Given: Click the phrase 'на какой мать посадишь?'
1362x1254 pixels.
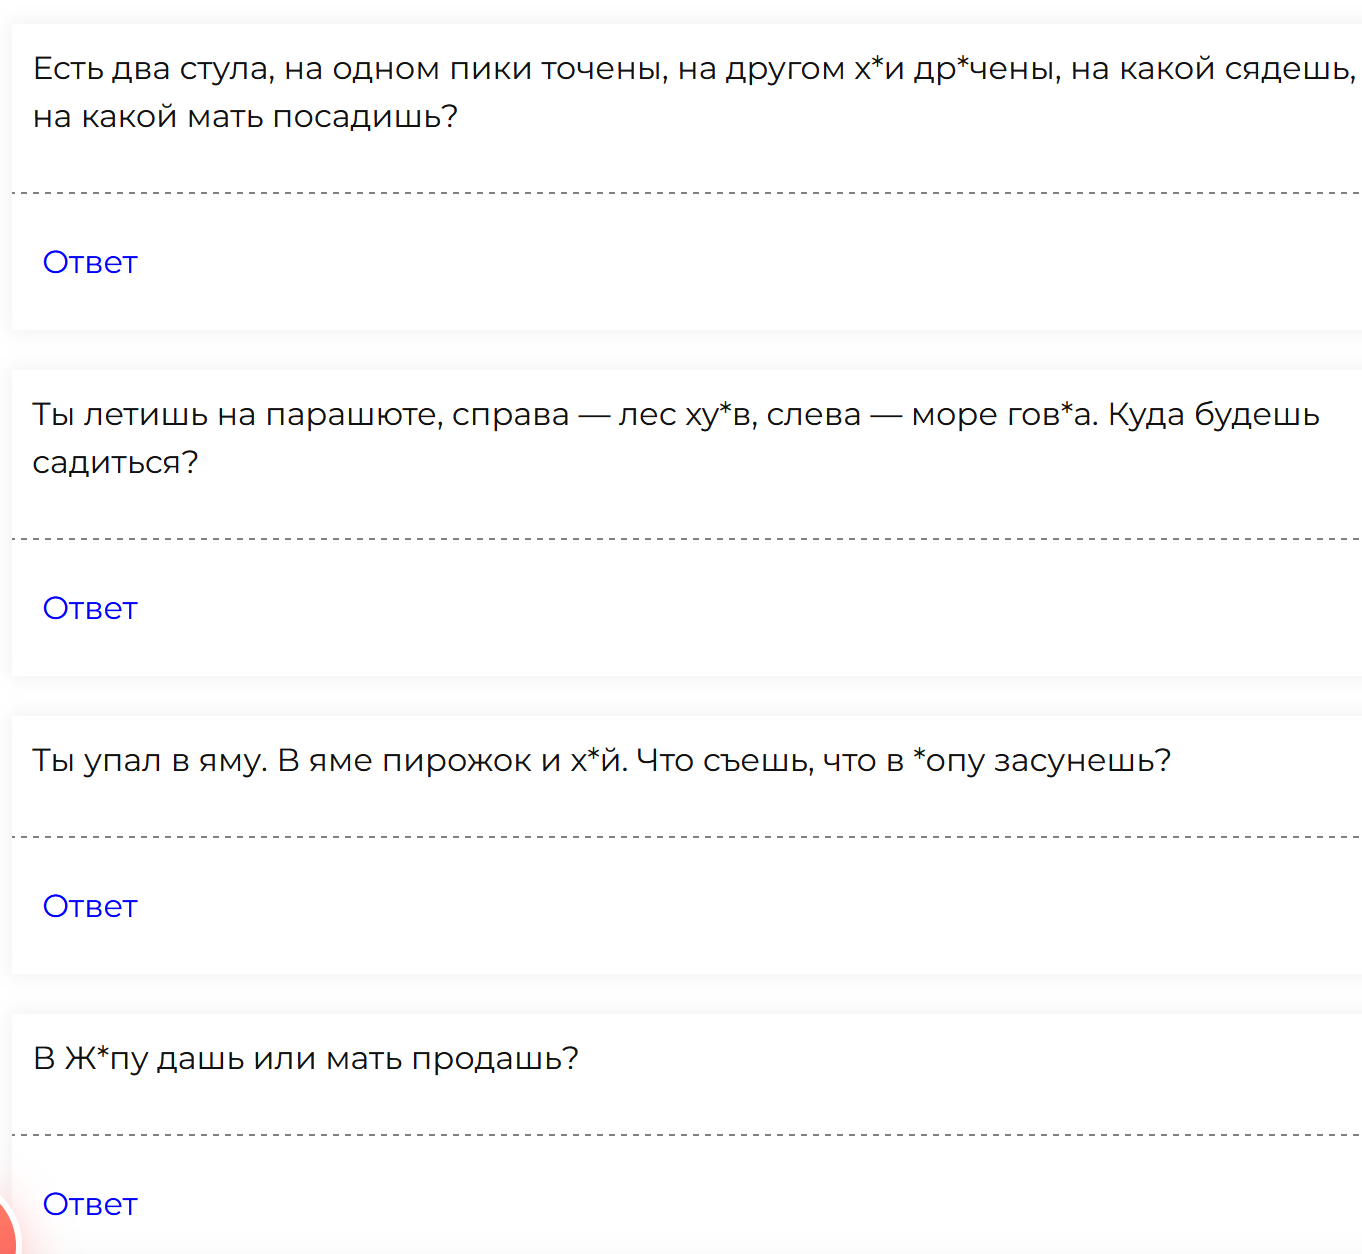Looking at the screenshot, I should pos(245,117).
